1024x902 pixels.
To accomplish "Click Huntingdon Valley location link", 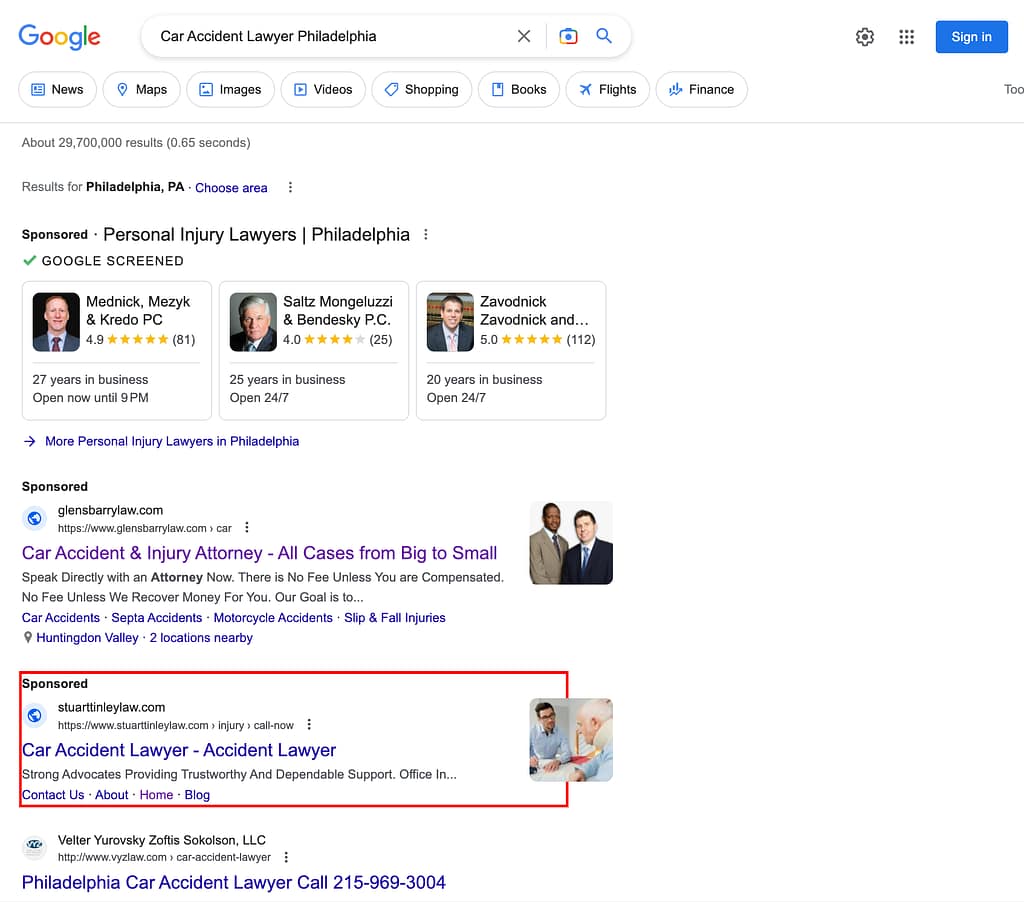I will (88, 637).
